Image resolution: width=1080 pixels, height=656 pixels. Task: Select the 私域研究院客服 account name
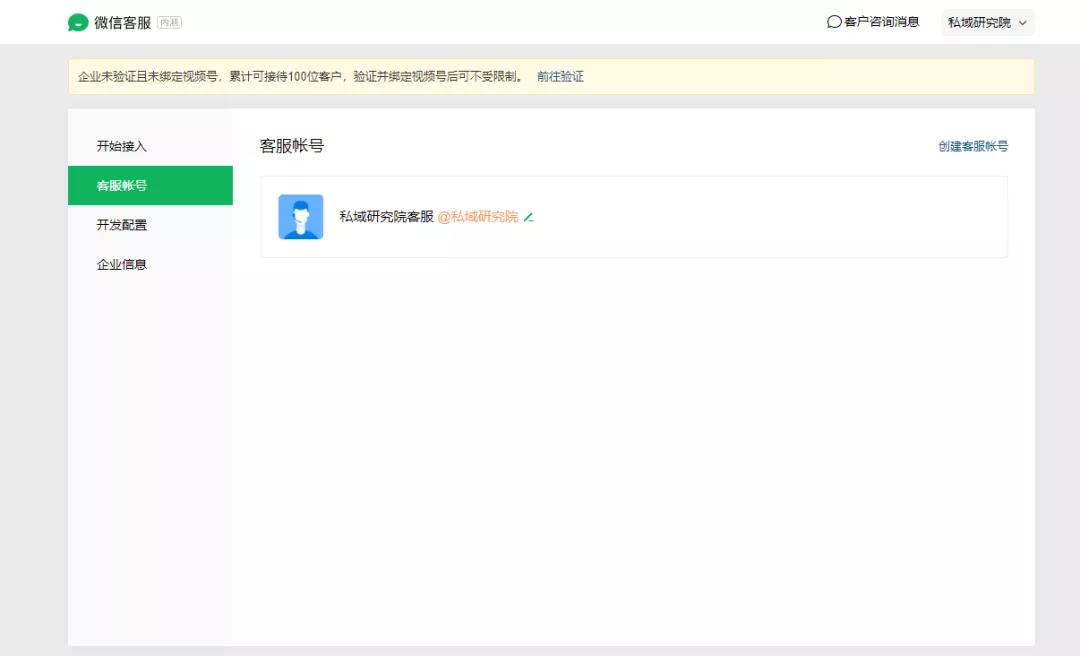[386, 217]
